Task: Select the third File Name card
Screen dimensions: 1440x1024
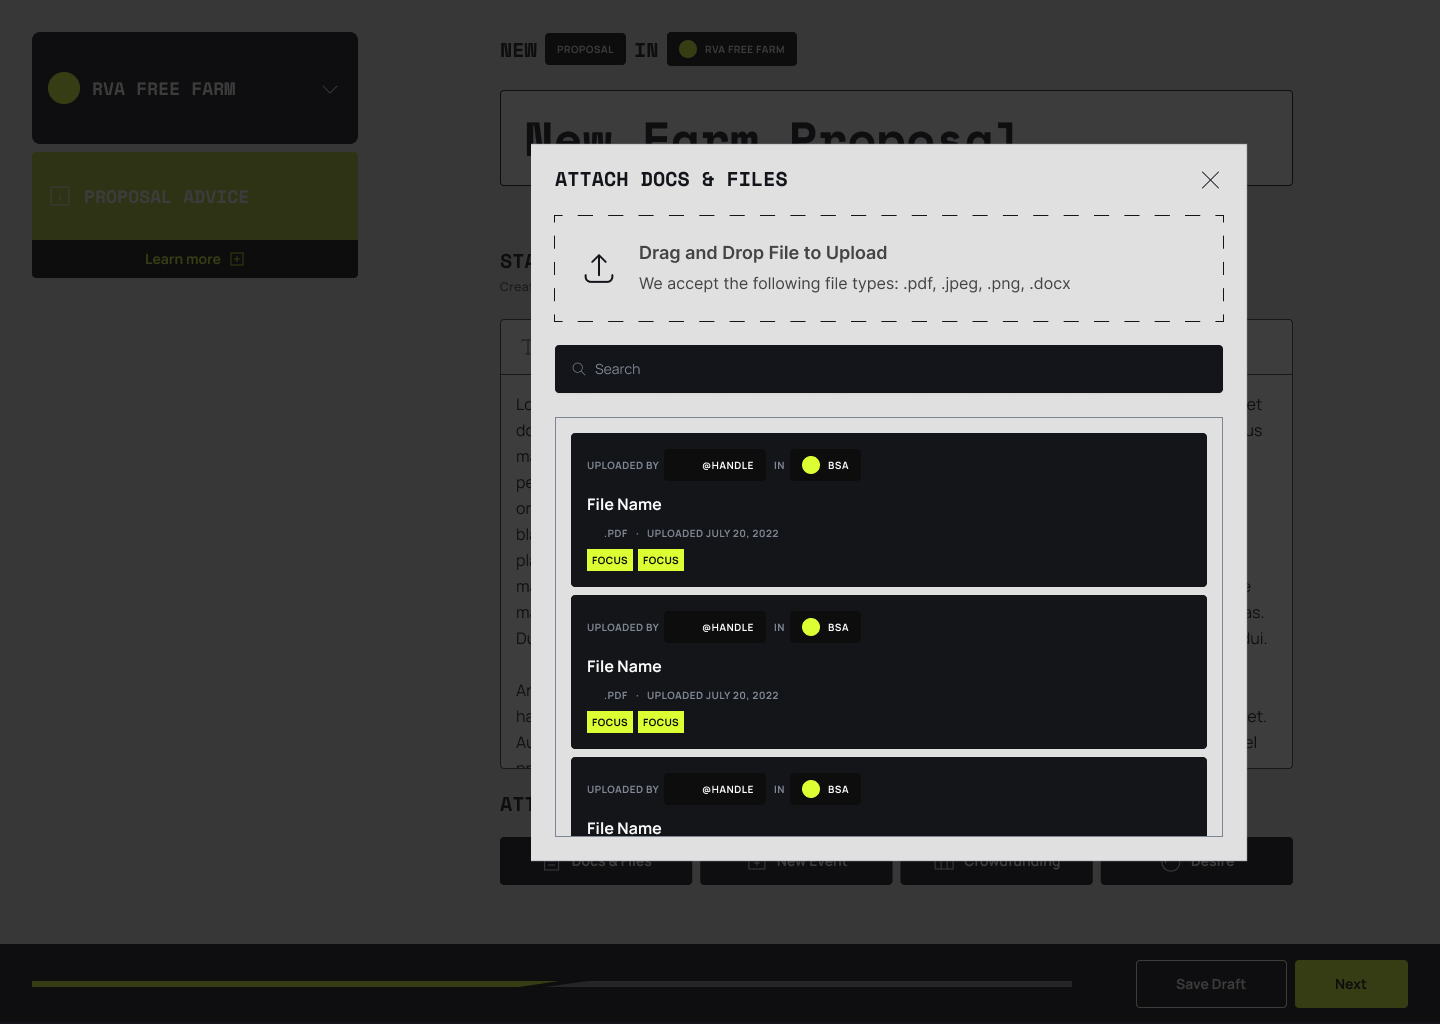Action: coord(889,796)
